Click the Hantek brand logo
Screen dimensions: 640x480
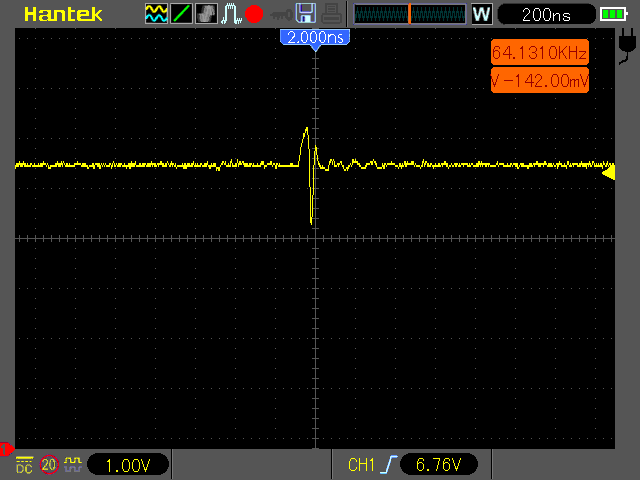pos(63,14)
